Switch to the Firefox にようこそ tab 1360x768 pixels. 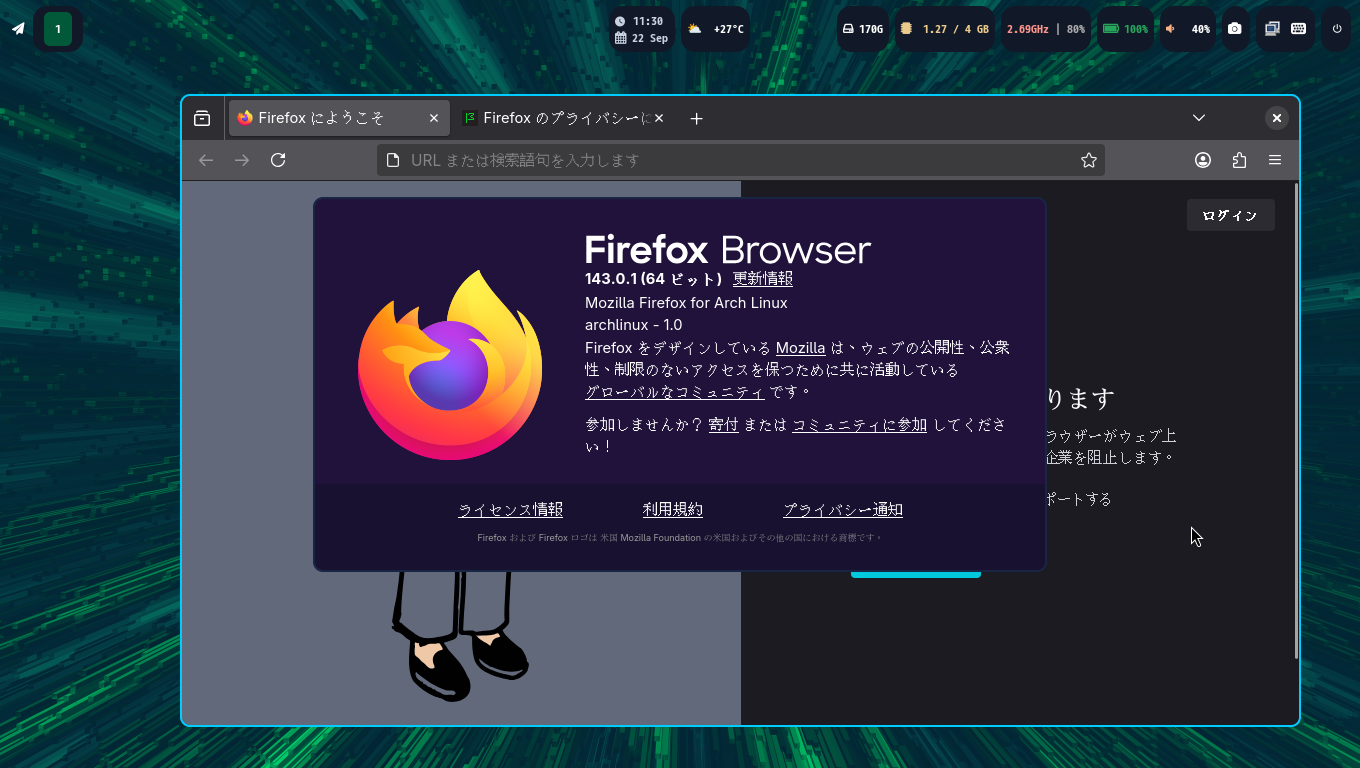point(338,118)
